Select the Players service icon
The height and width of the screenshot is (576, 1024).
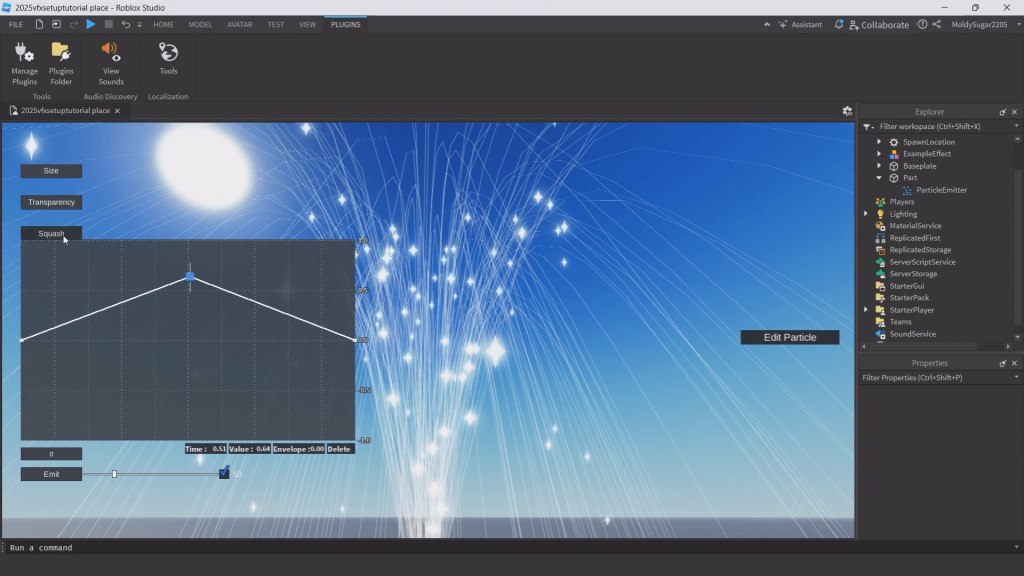pyautogui.click(x=880, y=202)
